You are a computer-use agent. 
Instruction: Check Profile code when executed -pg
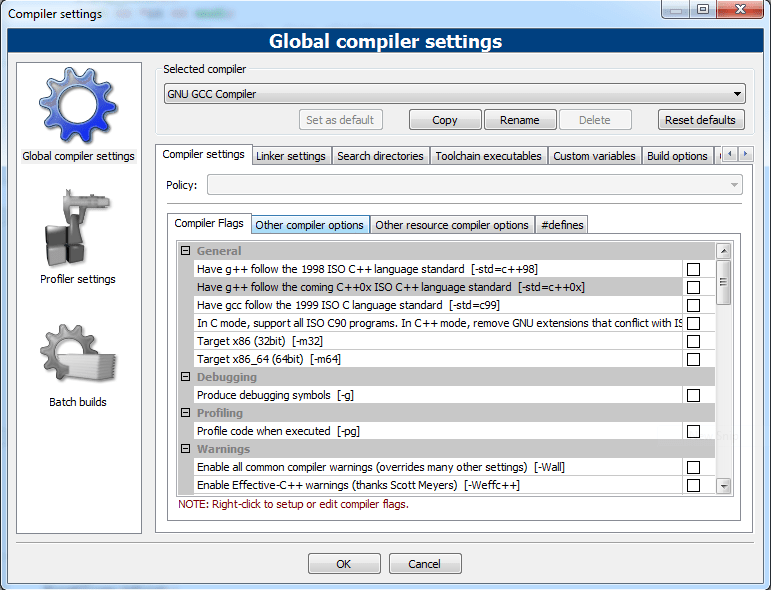tap(693, 431)
